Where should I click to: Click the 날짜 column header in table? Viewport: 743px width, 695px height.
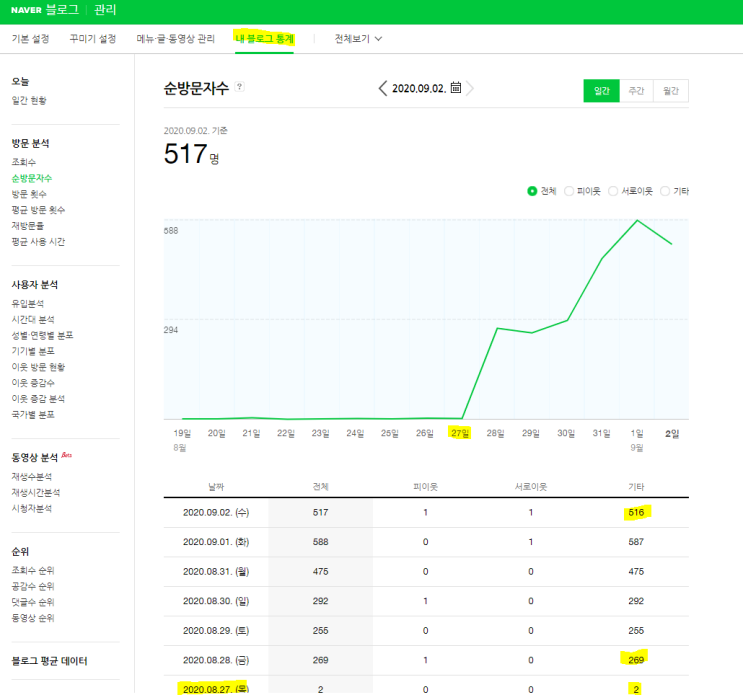[216, 487]
